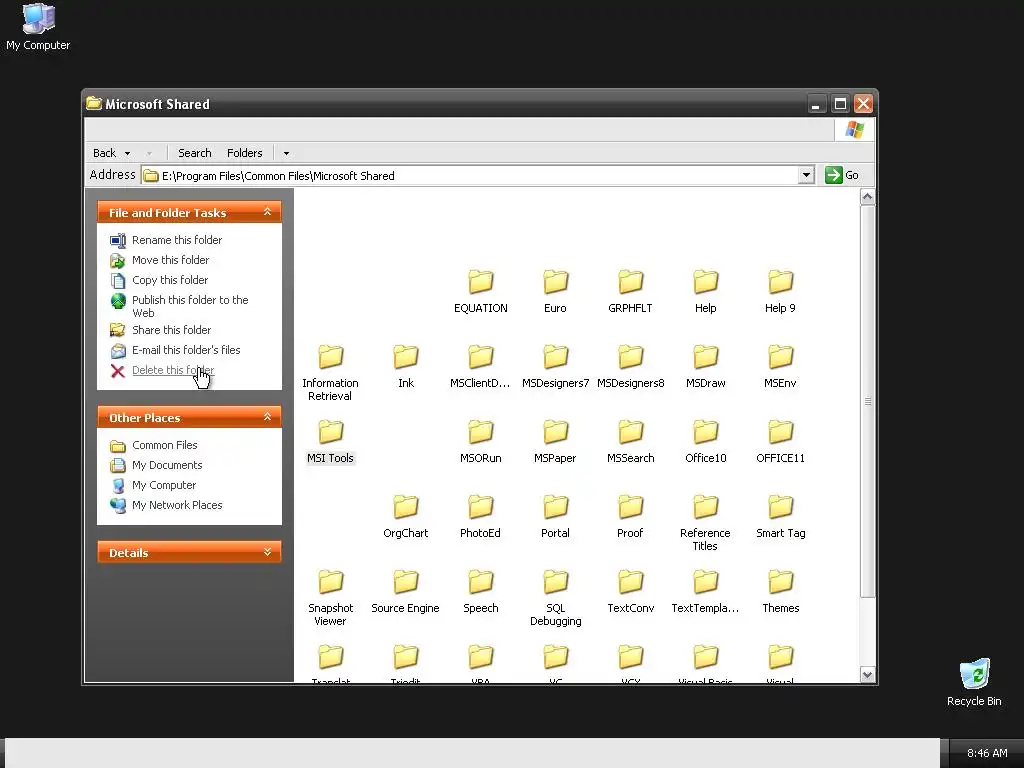Select the MSDesigners7 folder

pos(556,366)
